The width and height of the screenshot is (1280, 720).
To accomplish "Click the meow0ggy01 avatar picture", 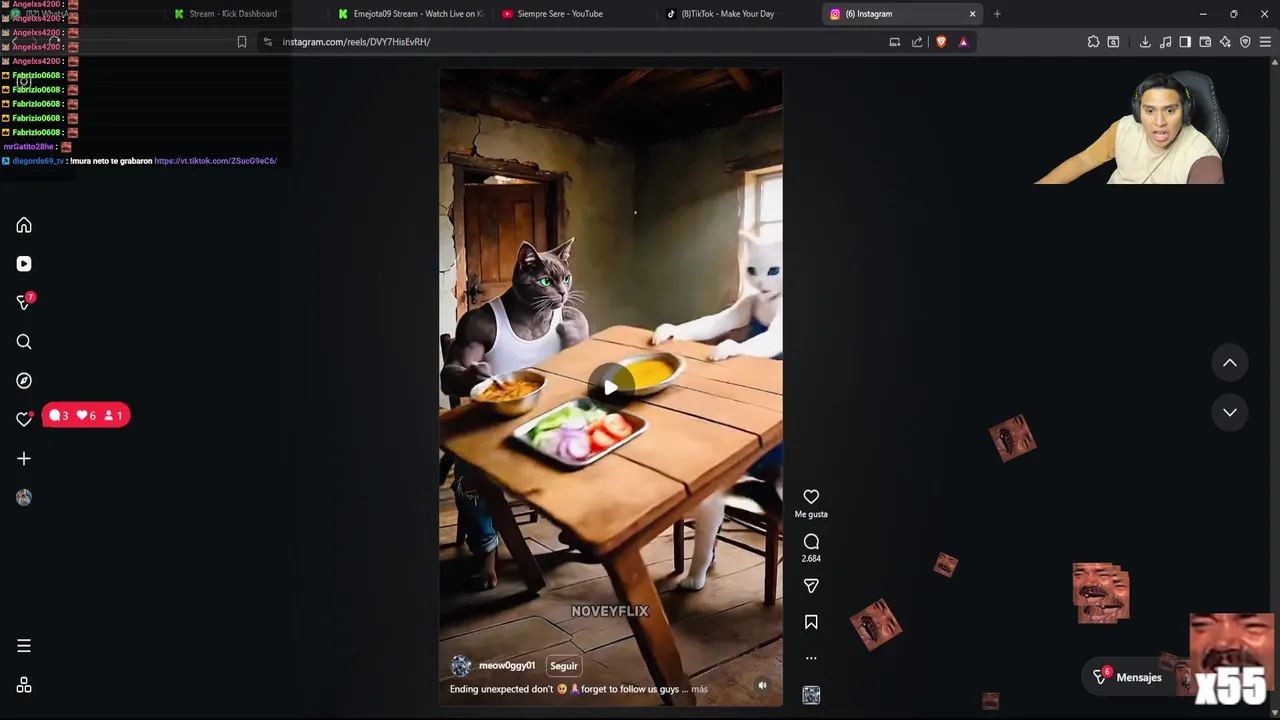I will click(x=460, y=666).
